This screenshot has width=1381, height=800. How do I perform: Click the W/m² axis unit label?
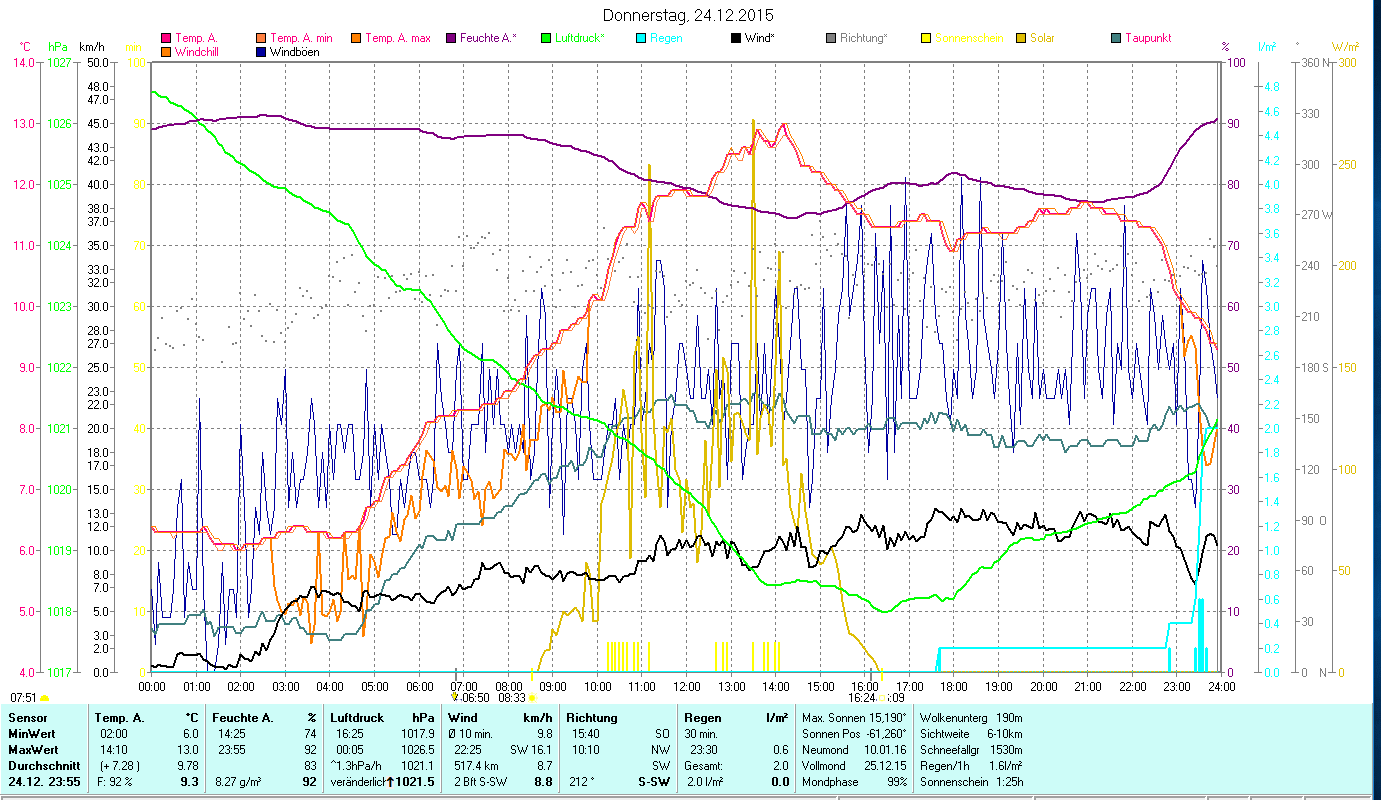point(1343,47)
